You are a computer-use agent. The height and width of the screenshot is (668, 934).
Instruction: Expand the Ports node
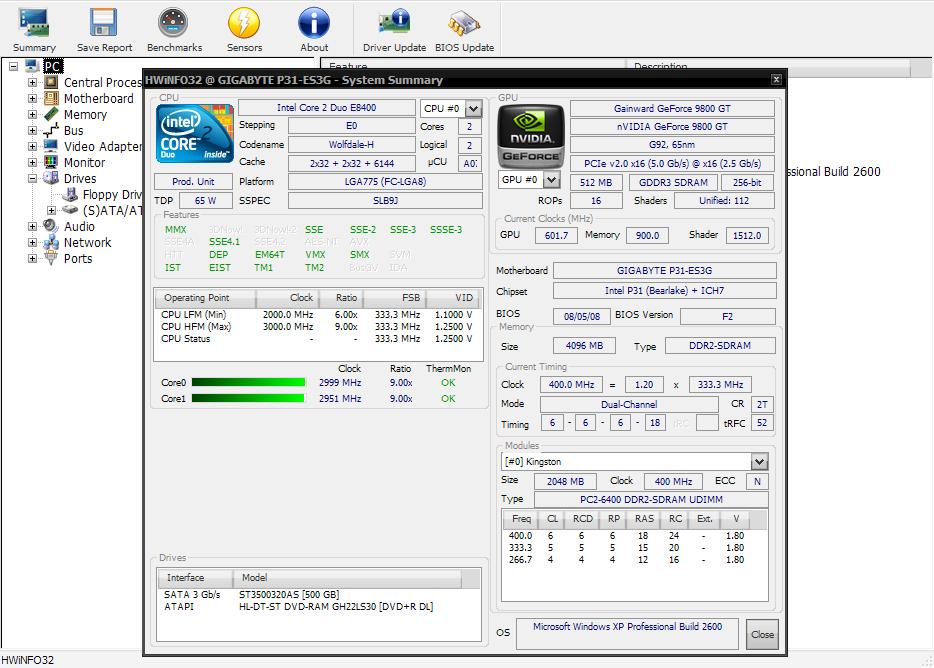(x=32, y=258)
